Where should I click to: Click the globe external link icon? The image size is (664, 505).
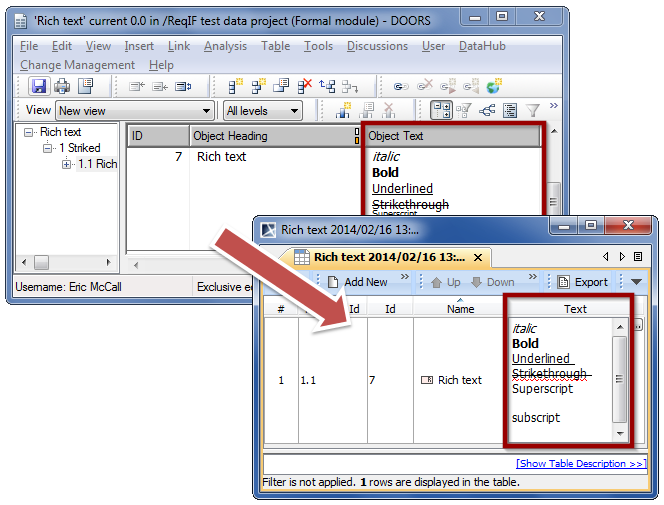click(493, 86)
